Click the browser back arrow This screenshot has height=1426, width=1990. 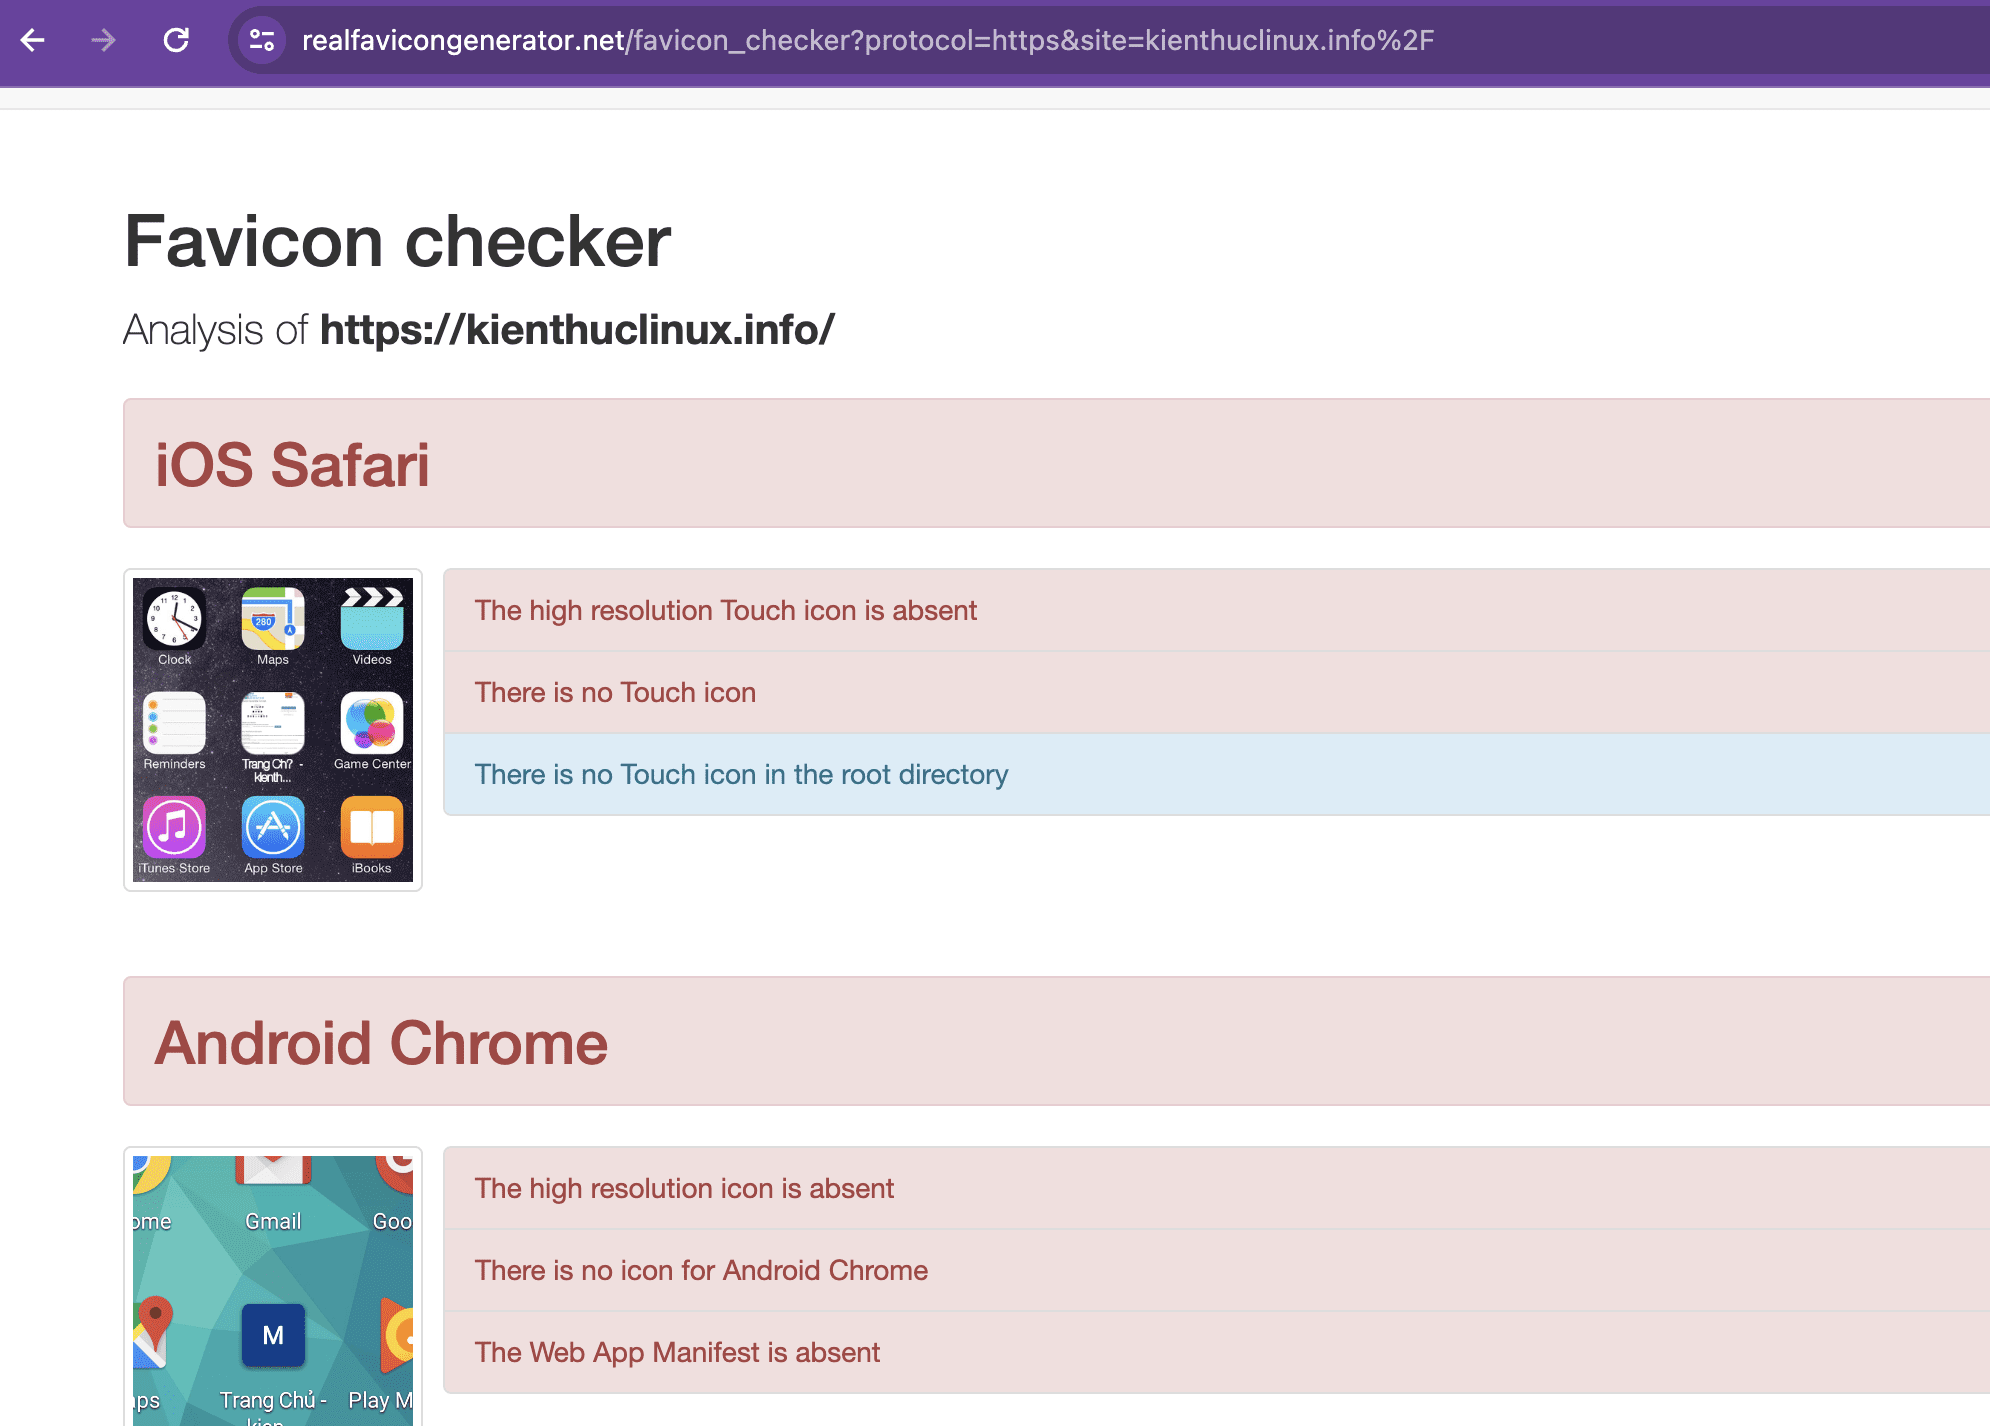pyautogui.click(x=33, y=40)
